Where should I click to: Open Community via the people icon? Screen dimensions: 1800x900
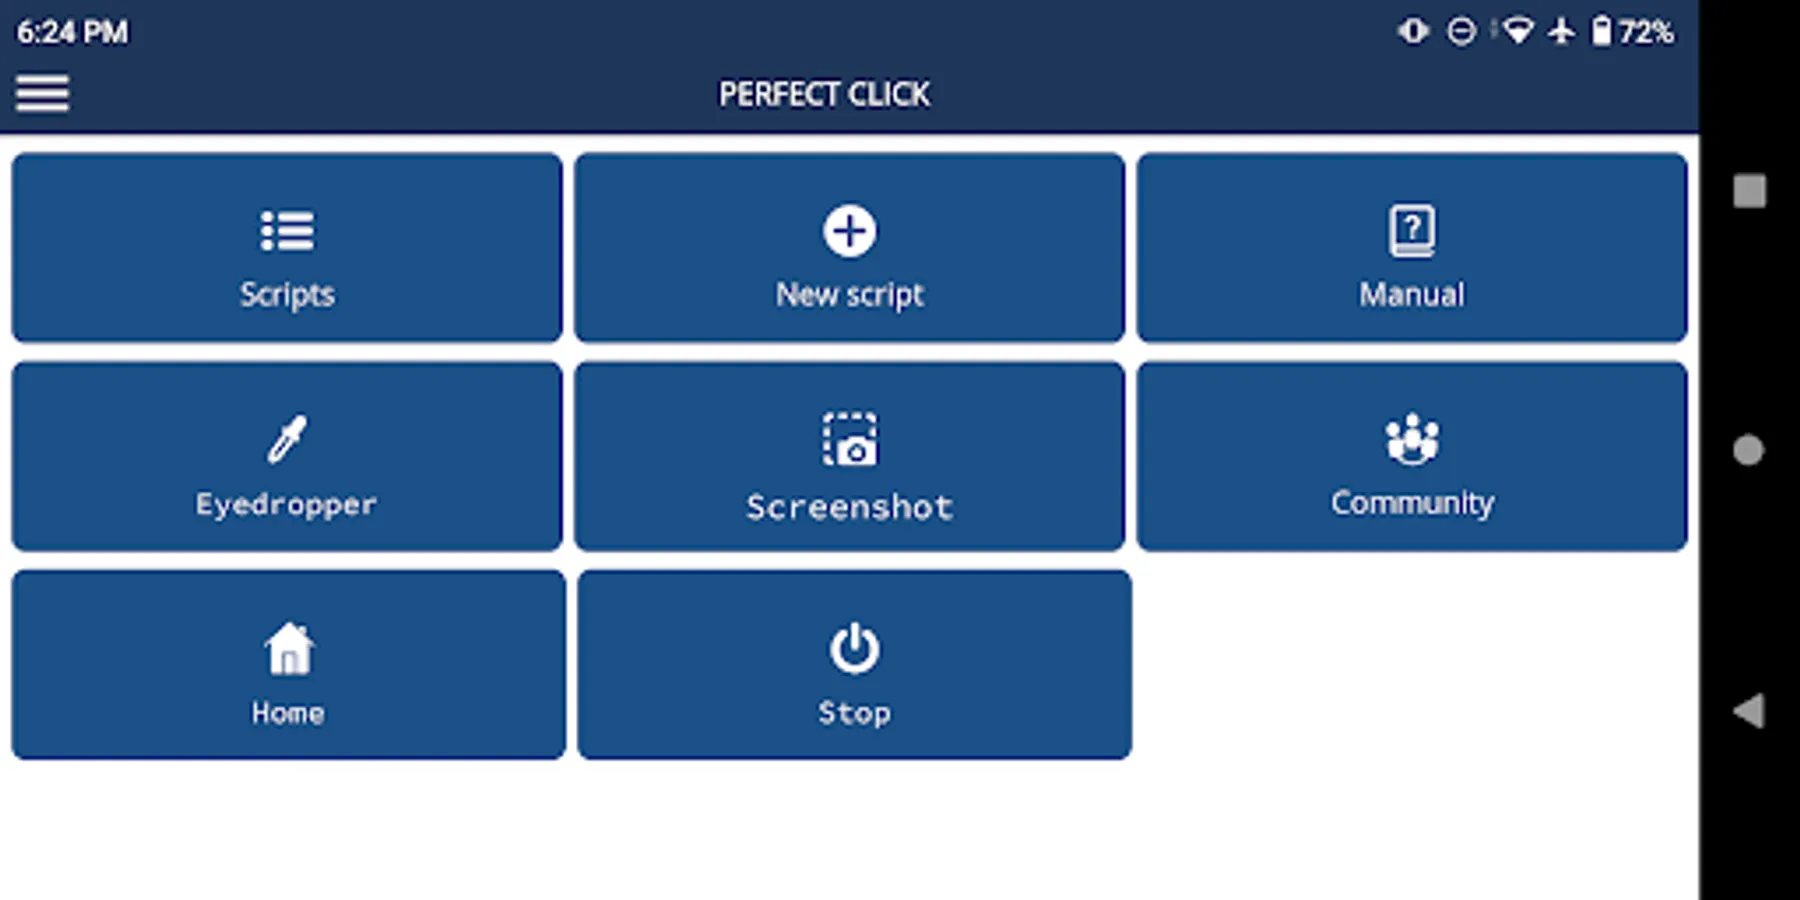[1412, 439]
